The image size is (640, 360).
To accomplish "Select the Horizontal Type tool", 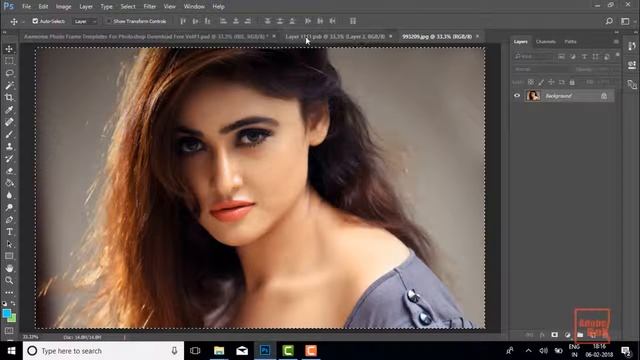I will 9,232.
